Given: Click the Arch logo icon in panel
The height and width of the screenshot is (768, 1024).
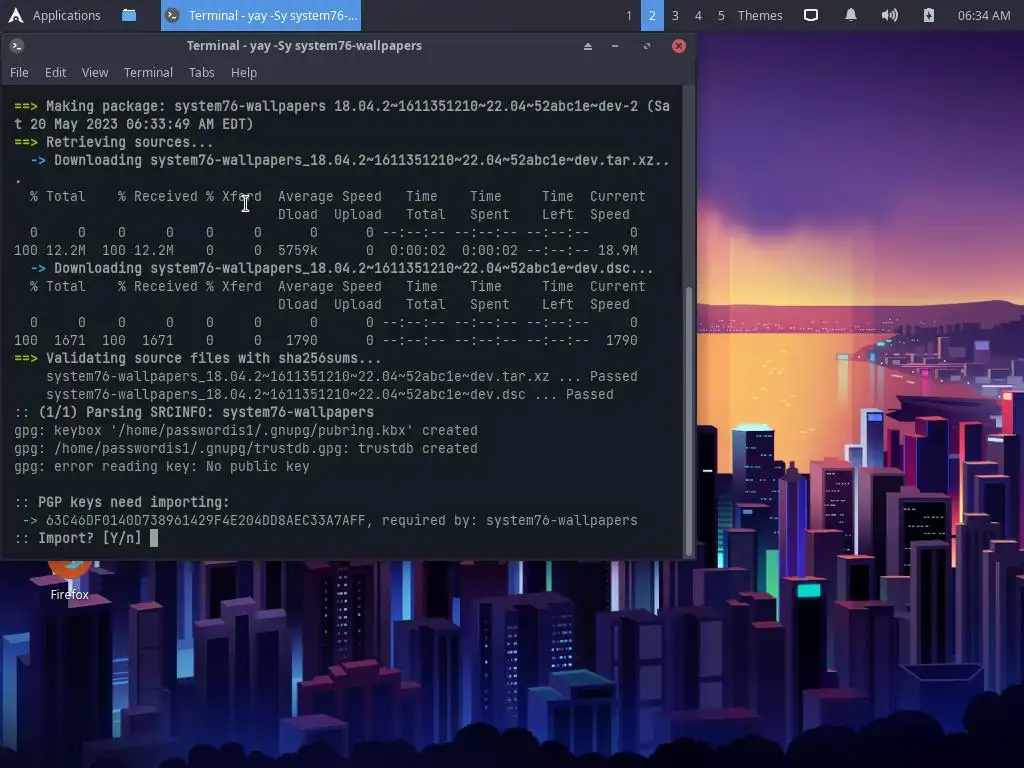Looking at the screenshot, I should click(x=16, y=15).
